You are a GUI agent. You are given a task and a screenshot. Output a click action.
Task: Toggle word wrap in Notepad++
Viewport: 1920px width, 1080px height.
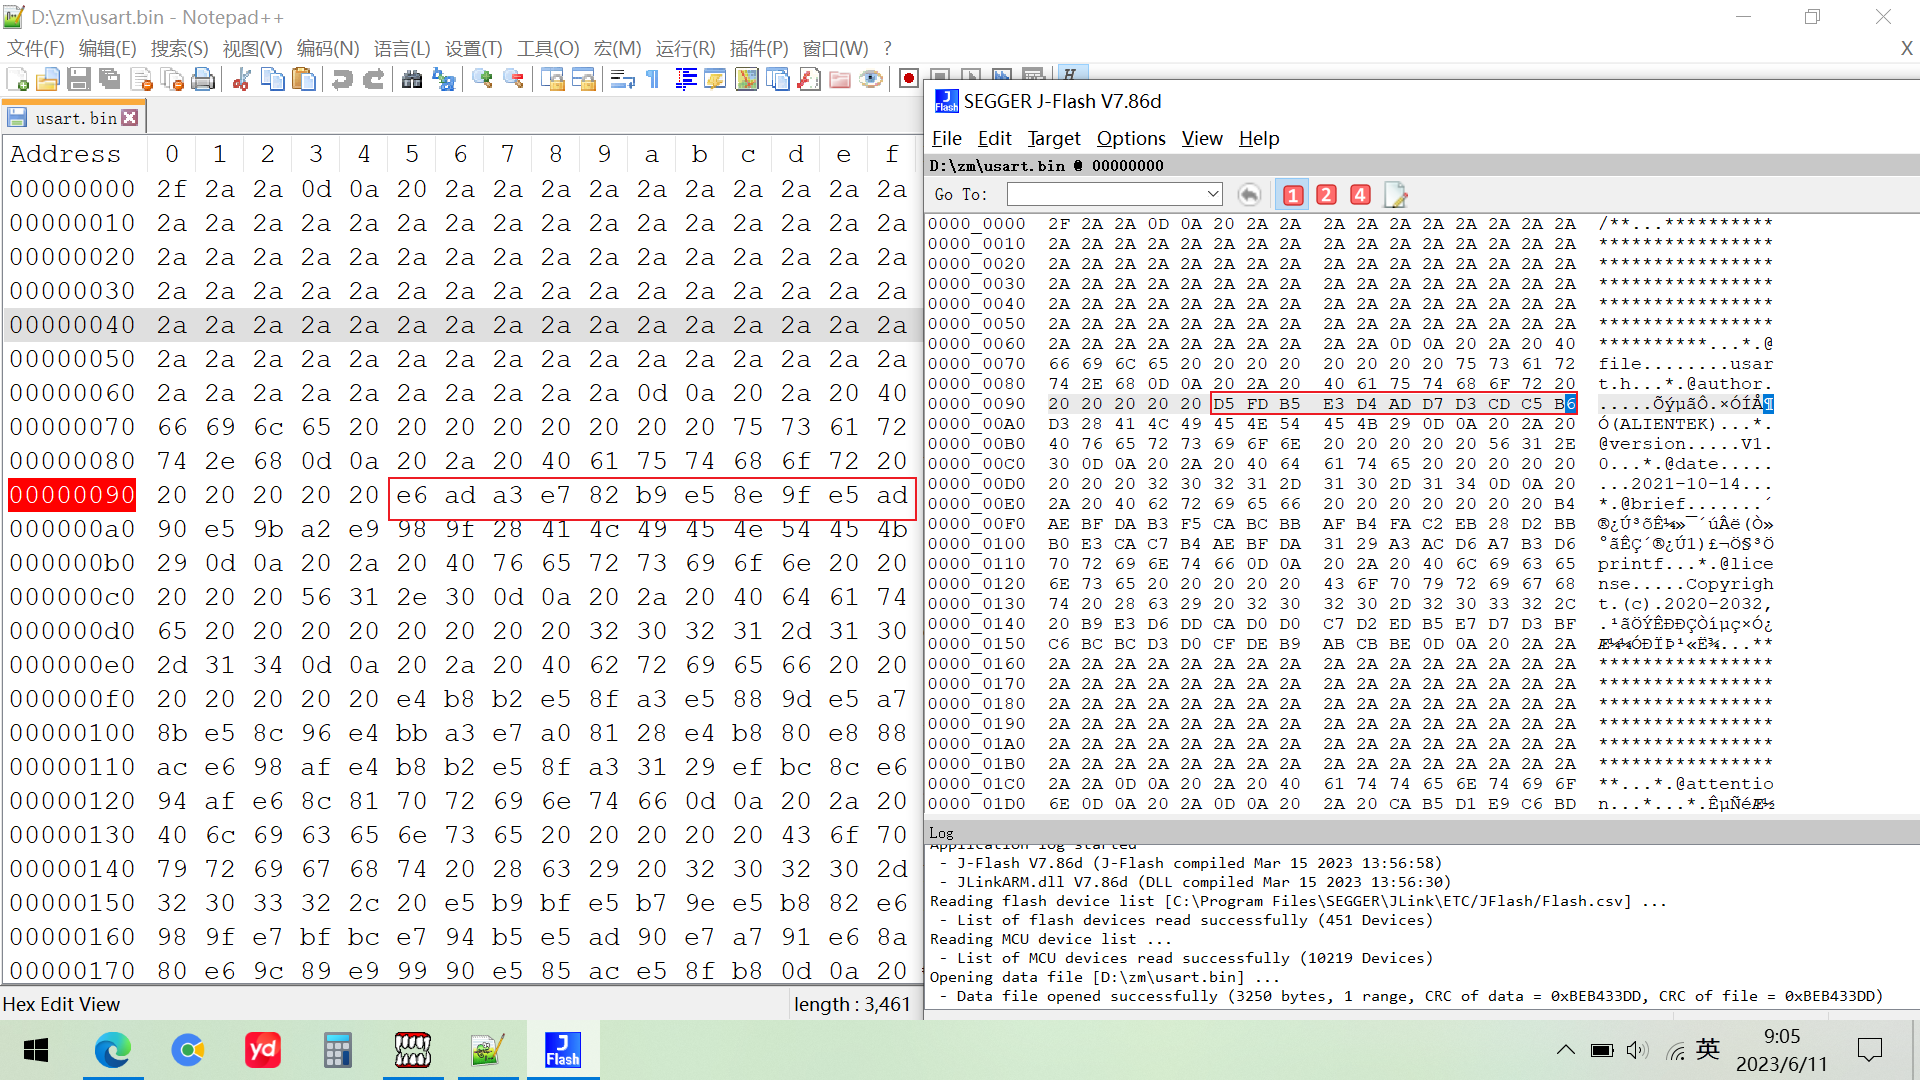[622, 79]
